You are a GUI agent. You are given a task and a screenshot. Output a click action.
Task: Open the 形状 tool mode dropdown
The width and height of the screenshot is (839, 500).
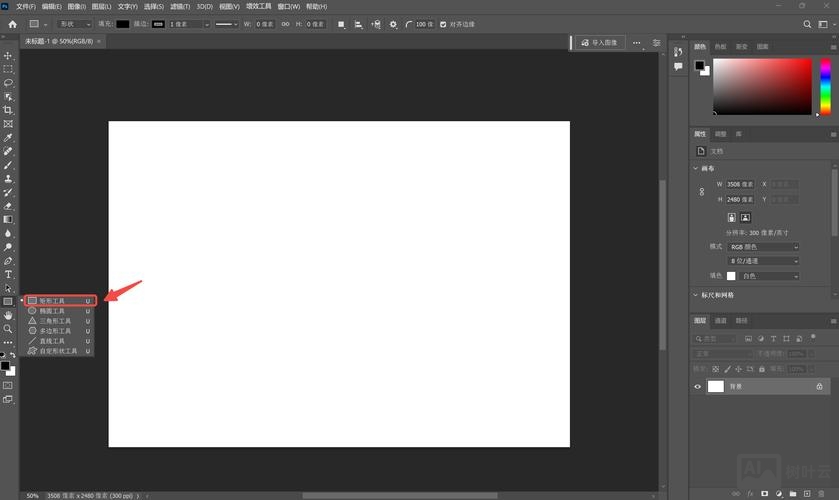tap(73, 23)
